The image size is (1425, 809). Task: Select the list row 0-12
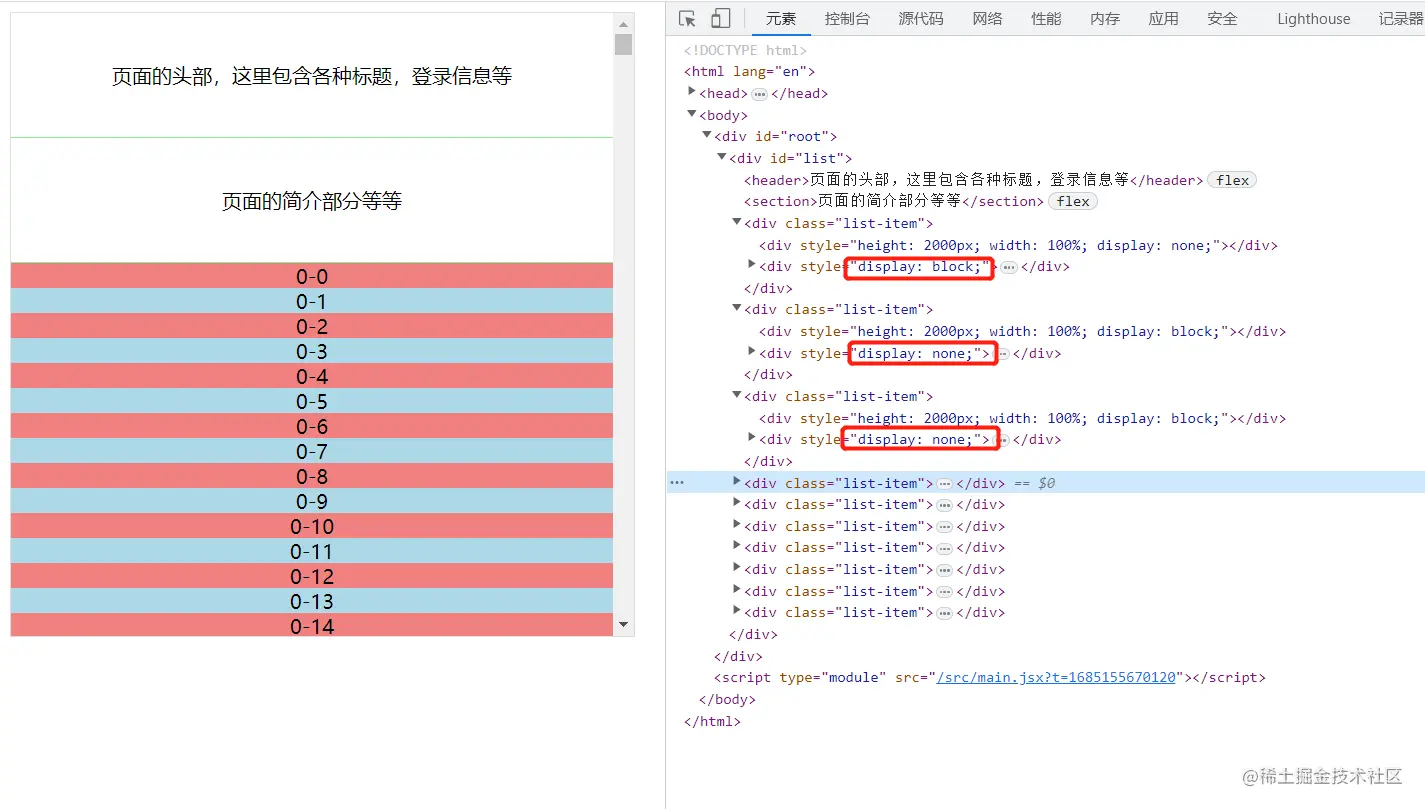click(312, 576)
